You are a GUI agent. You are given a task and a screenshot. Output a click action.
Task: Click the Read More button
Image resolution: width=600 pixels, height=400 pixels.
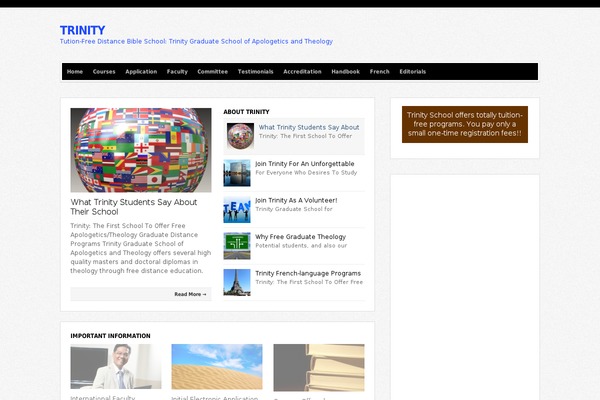pos(141,294)
